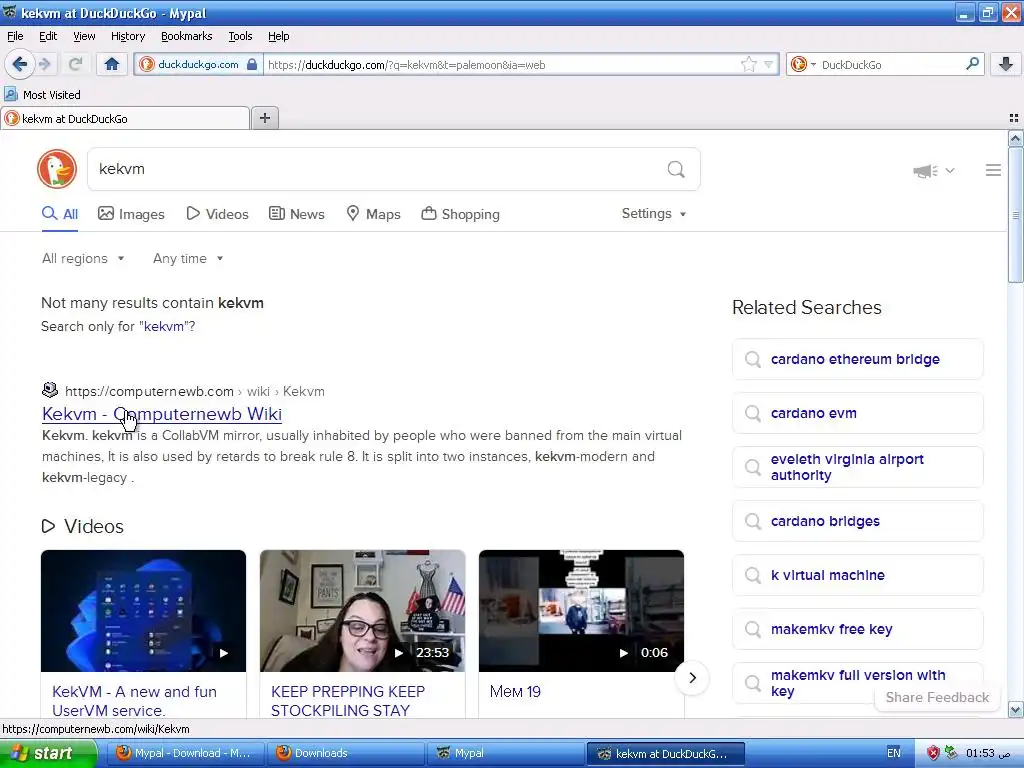Open the Downloads arrow toolbar button

click(x=1006, y=64)
